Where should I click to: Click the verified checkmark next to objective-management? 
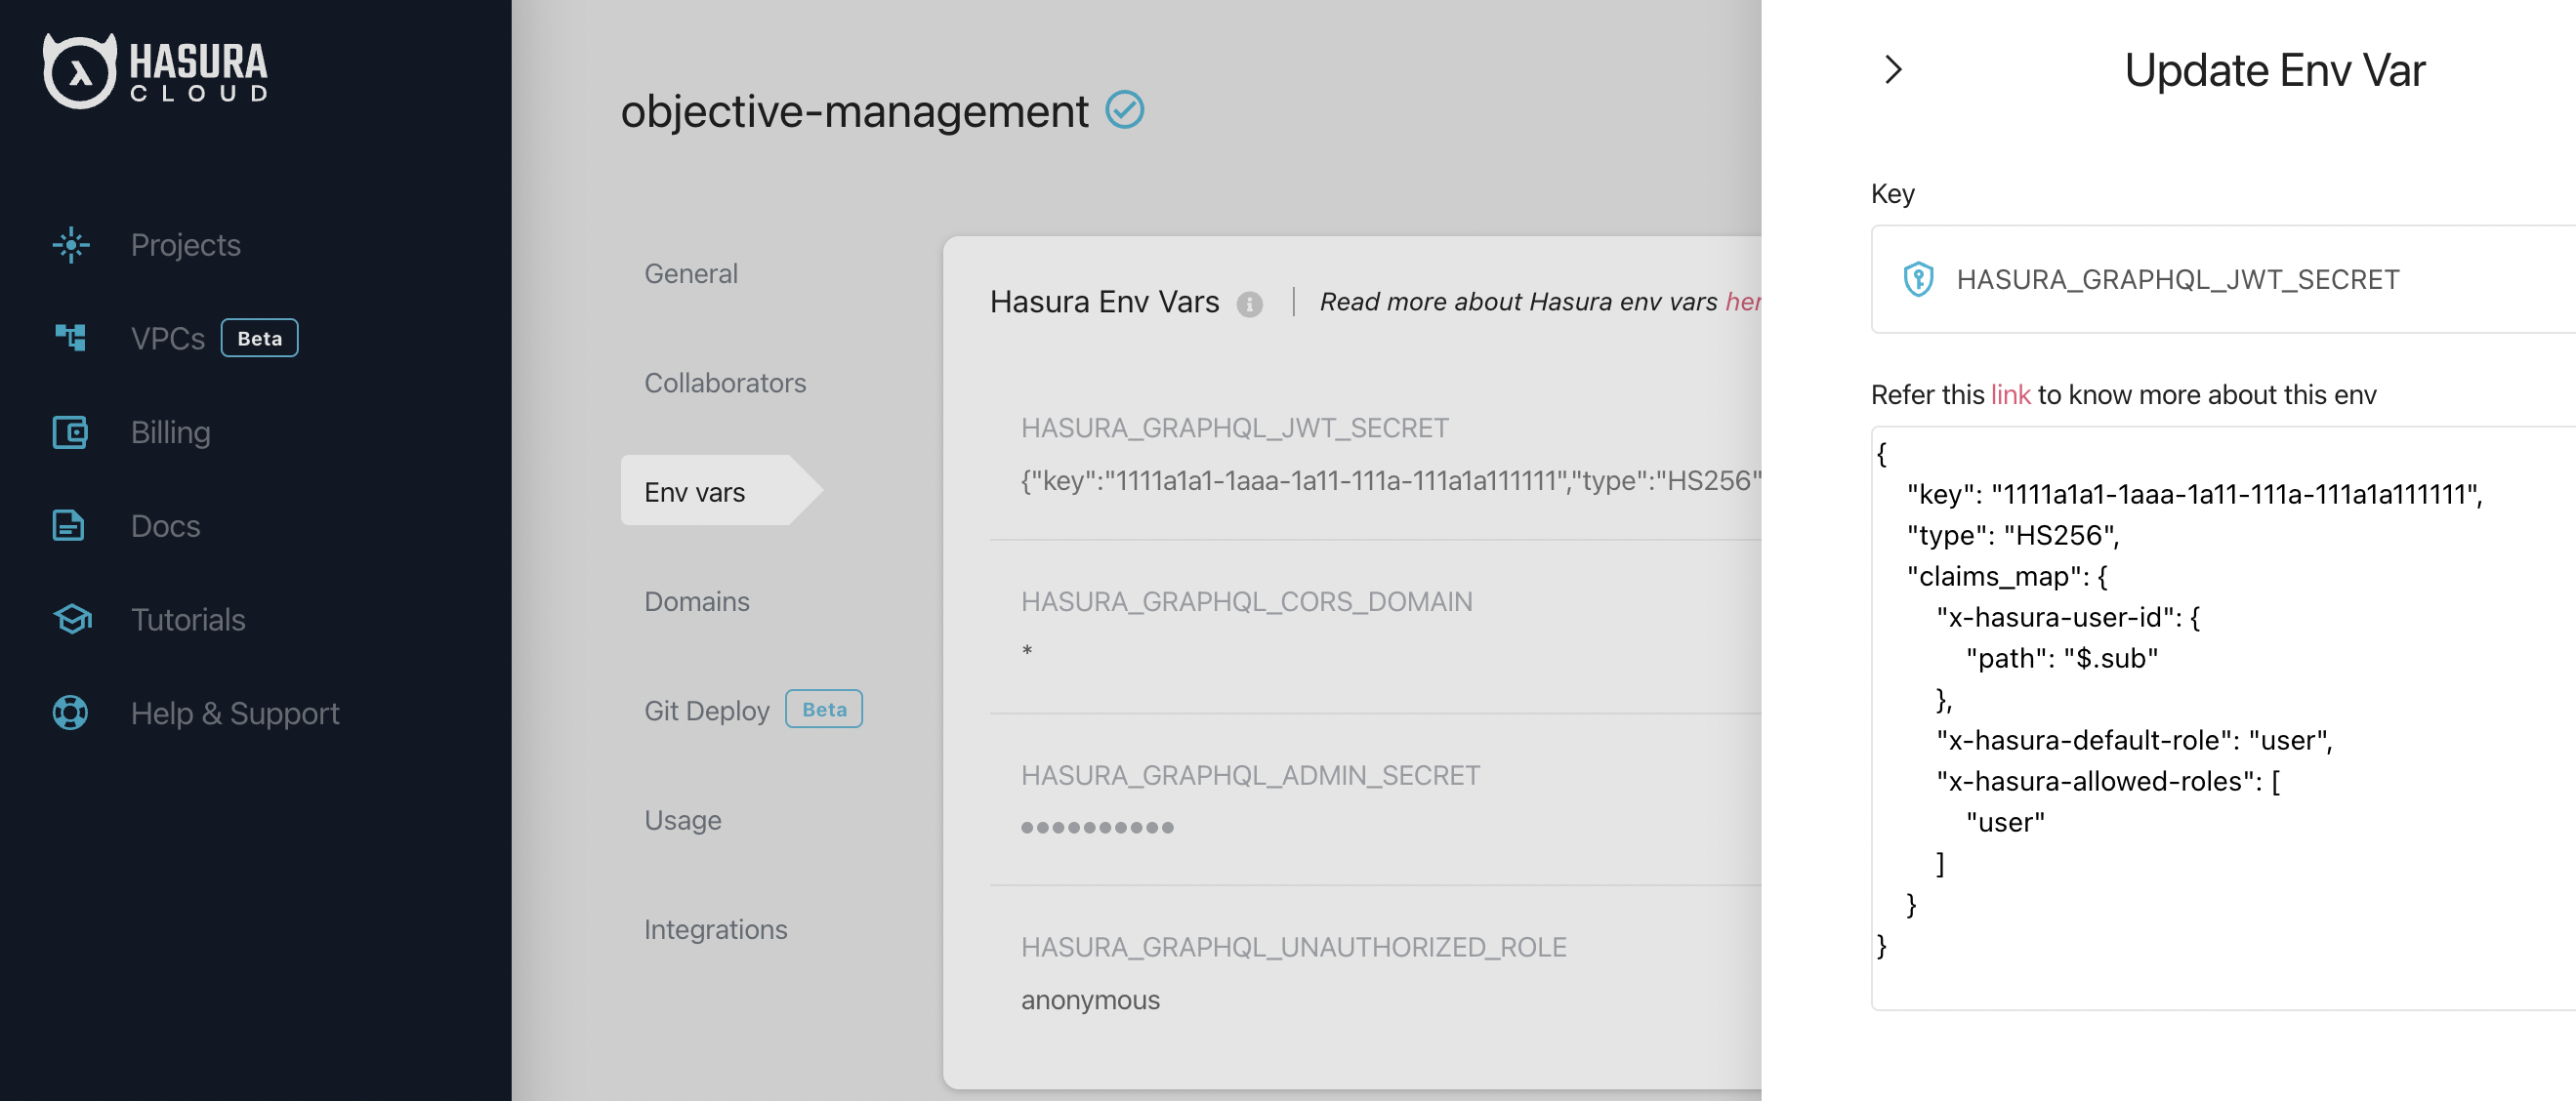click(1124, 110)
